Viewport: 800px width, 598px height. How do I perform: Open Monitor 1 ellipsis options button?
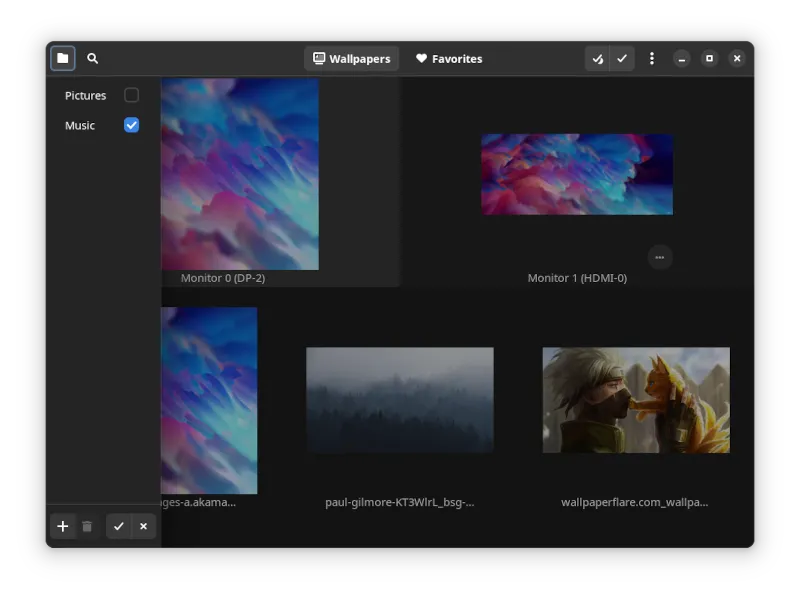[x=659, y=257]
